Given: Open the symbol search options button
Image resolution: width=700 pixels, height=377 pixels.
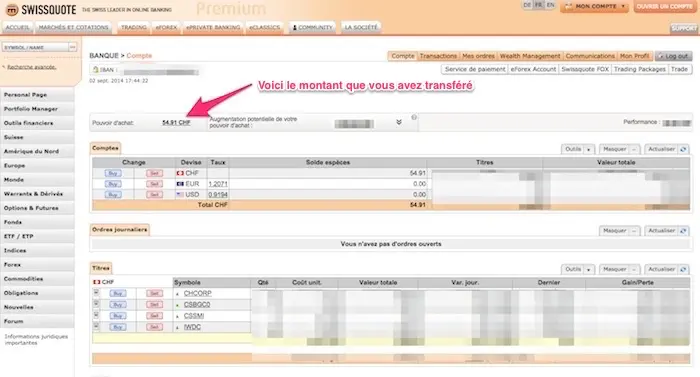Looking at the screenshot, I should coord(72,47).
